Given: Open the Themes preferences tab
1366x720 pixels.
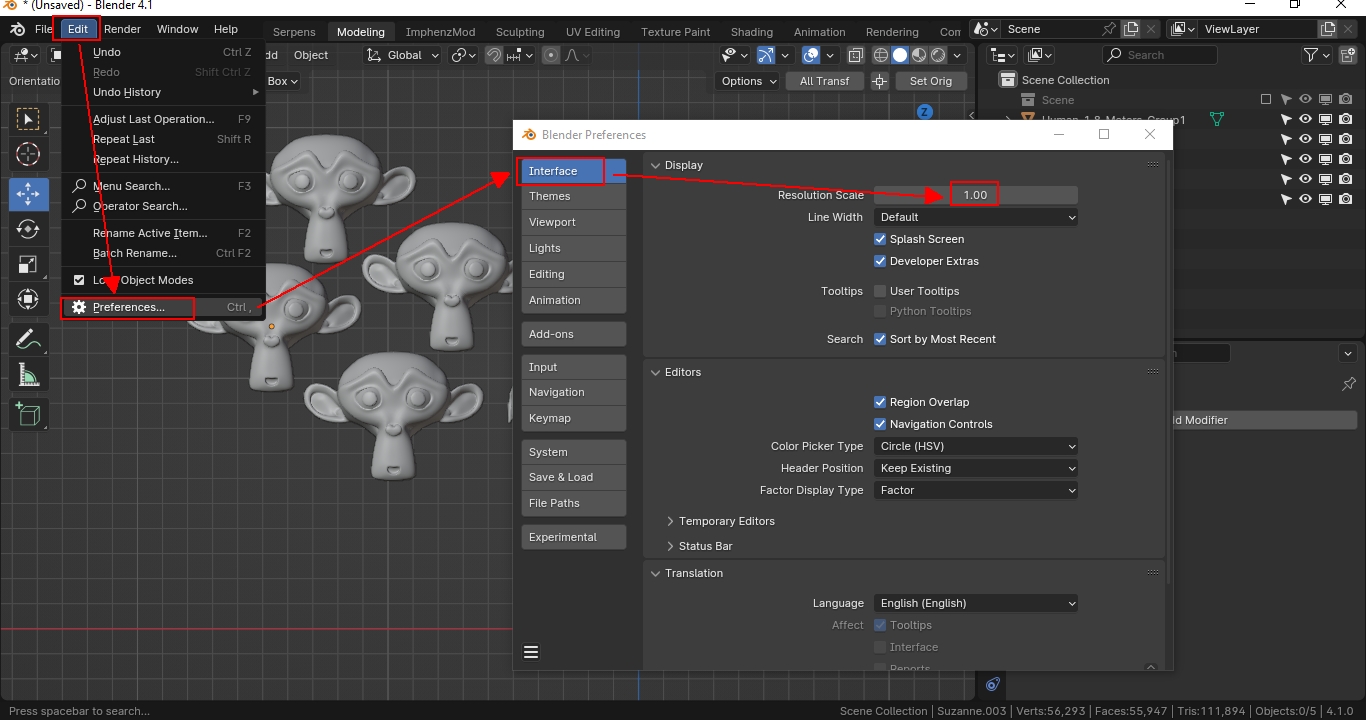Looking at the screenshot, I should pyautogui.click(x=572, y=196).
